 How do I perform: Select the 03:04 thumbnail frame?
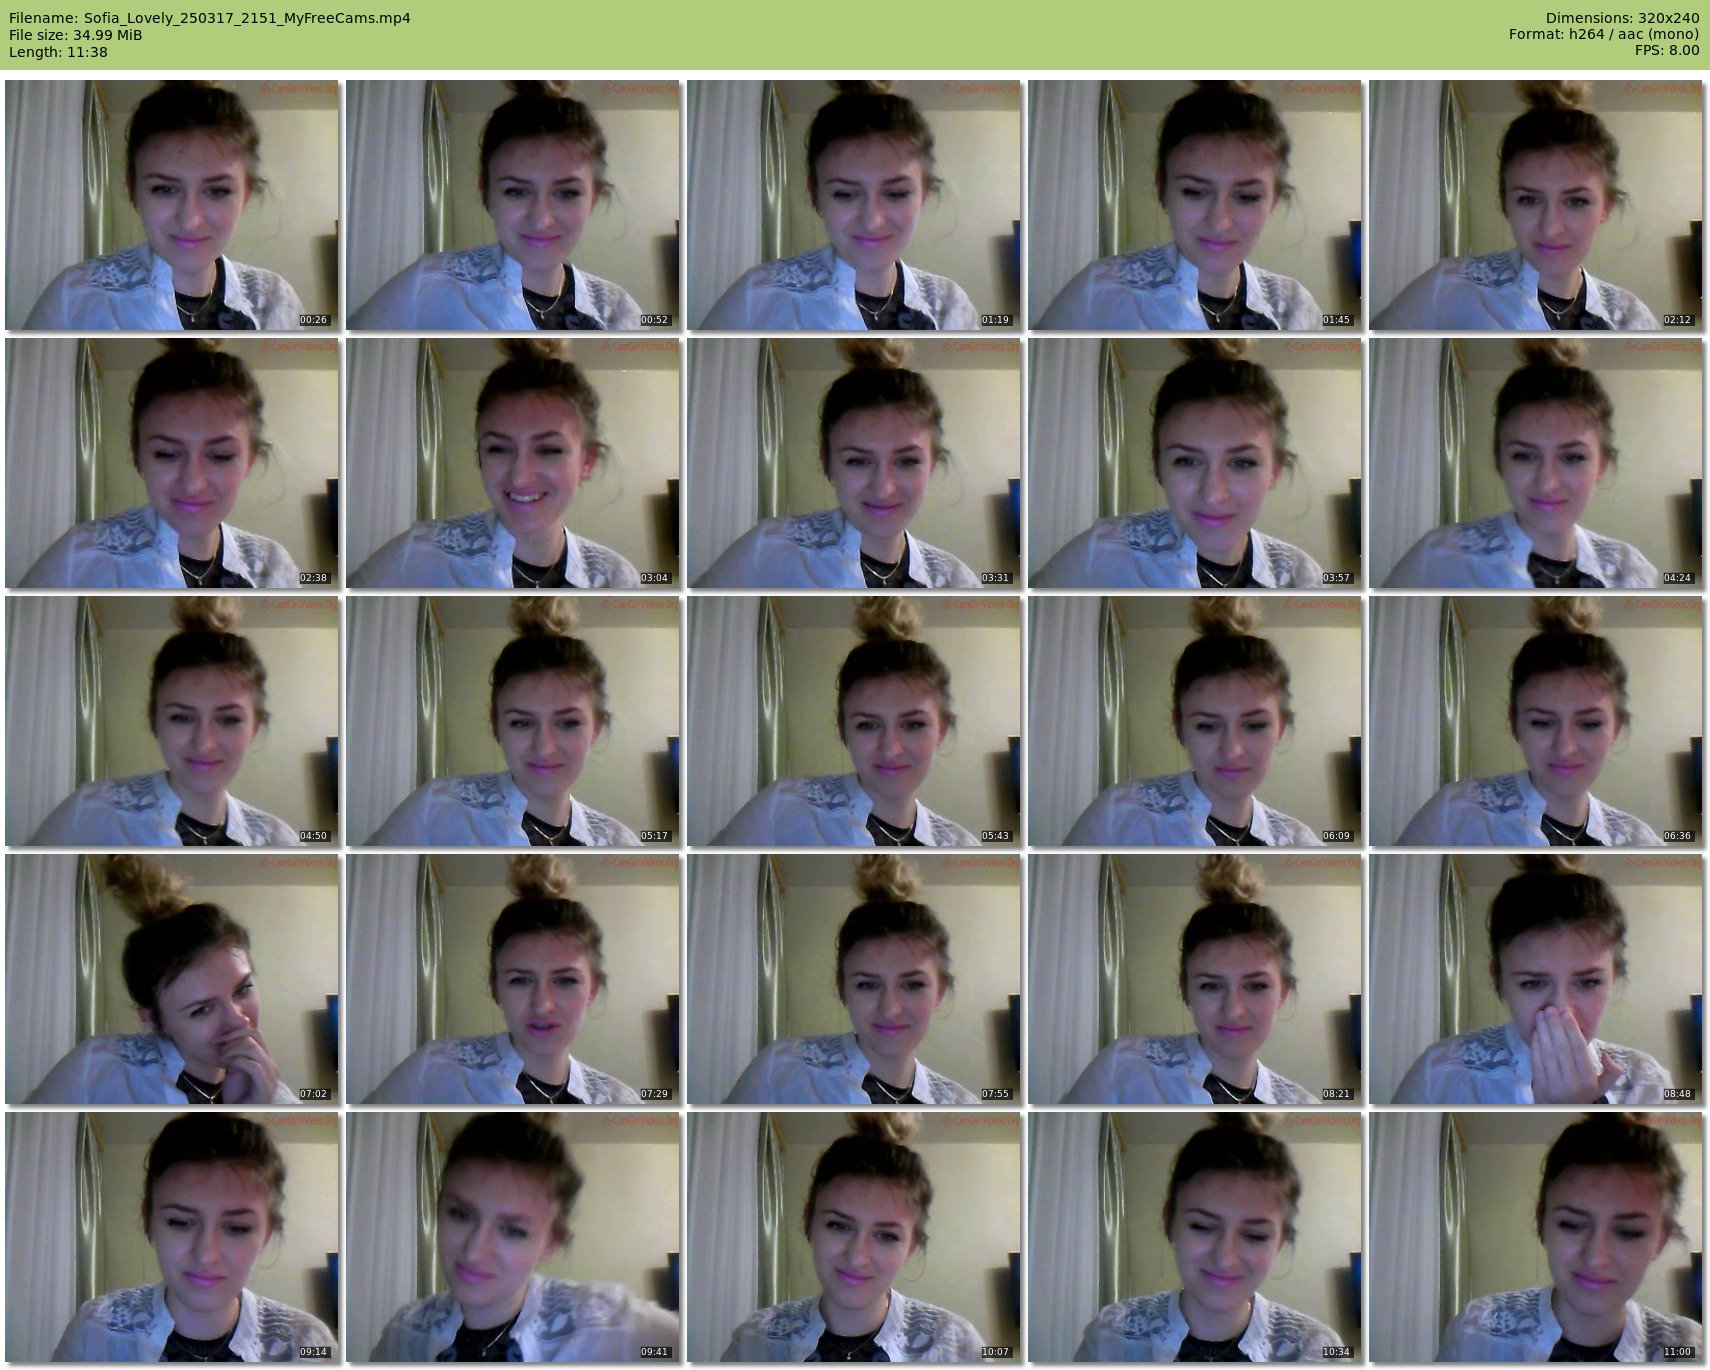[513, 463]
